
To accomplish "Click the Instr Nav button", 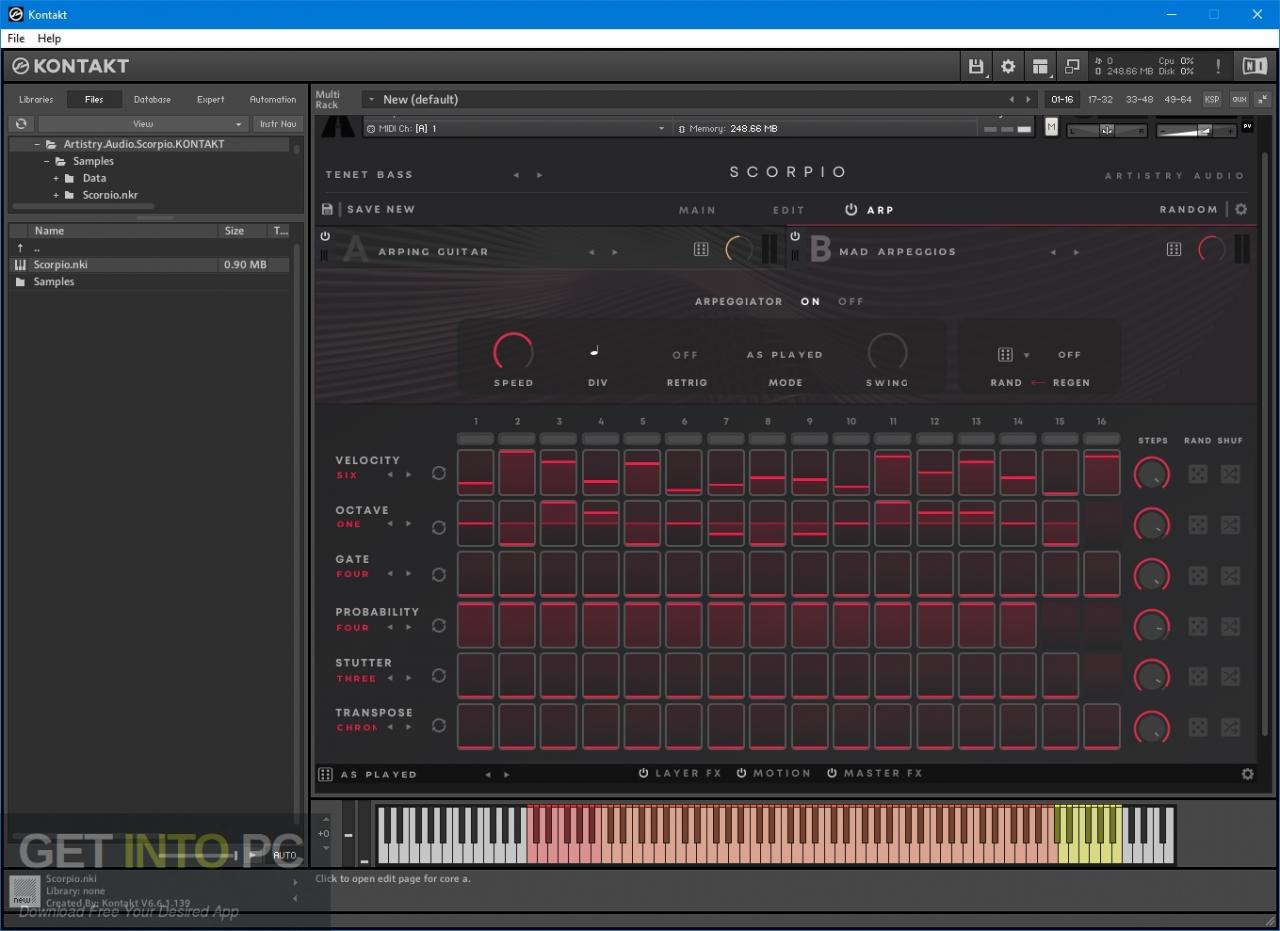I will pos(278,124).
